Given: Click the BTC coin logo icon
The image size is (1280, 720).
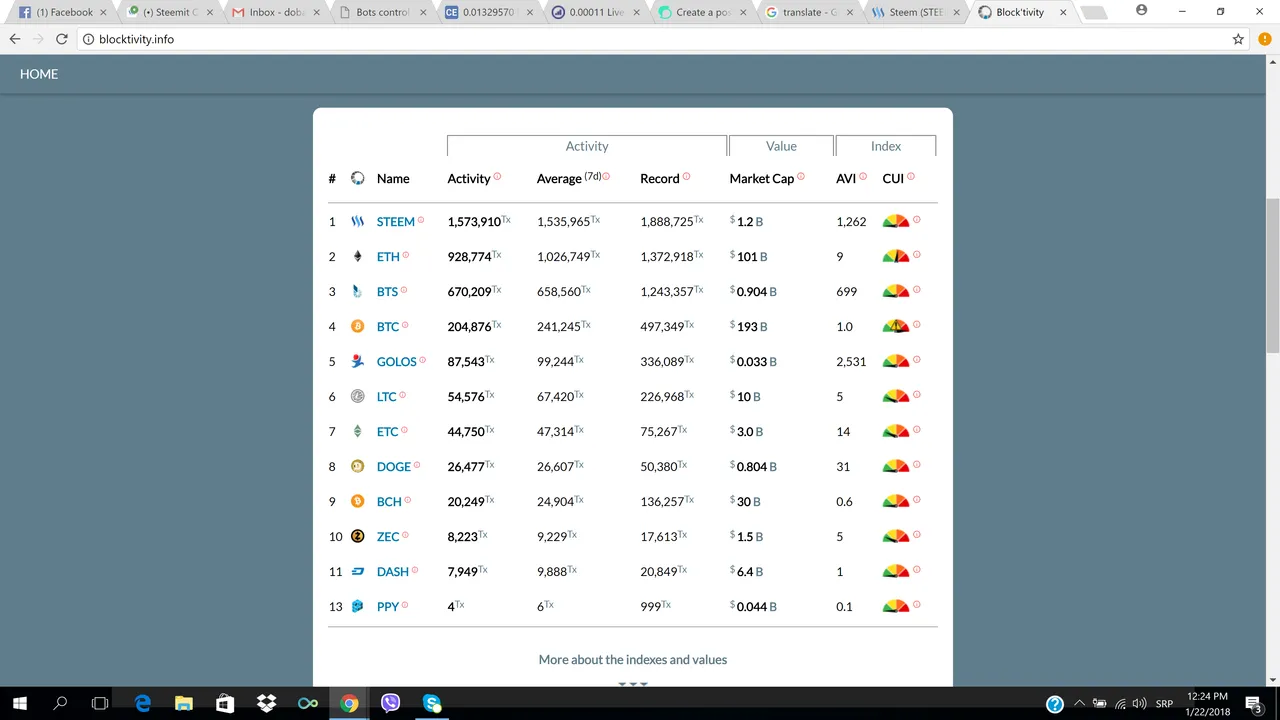Looking at the screenshot, I should point(357,326).
